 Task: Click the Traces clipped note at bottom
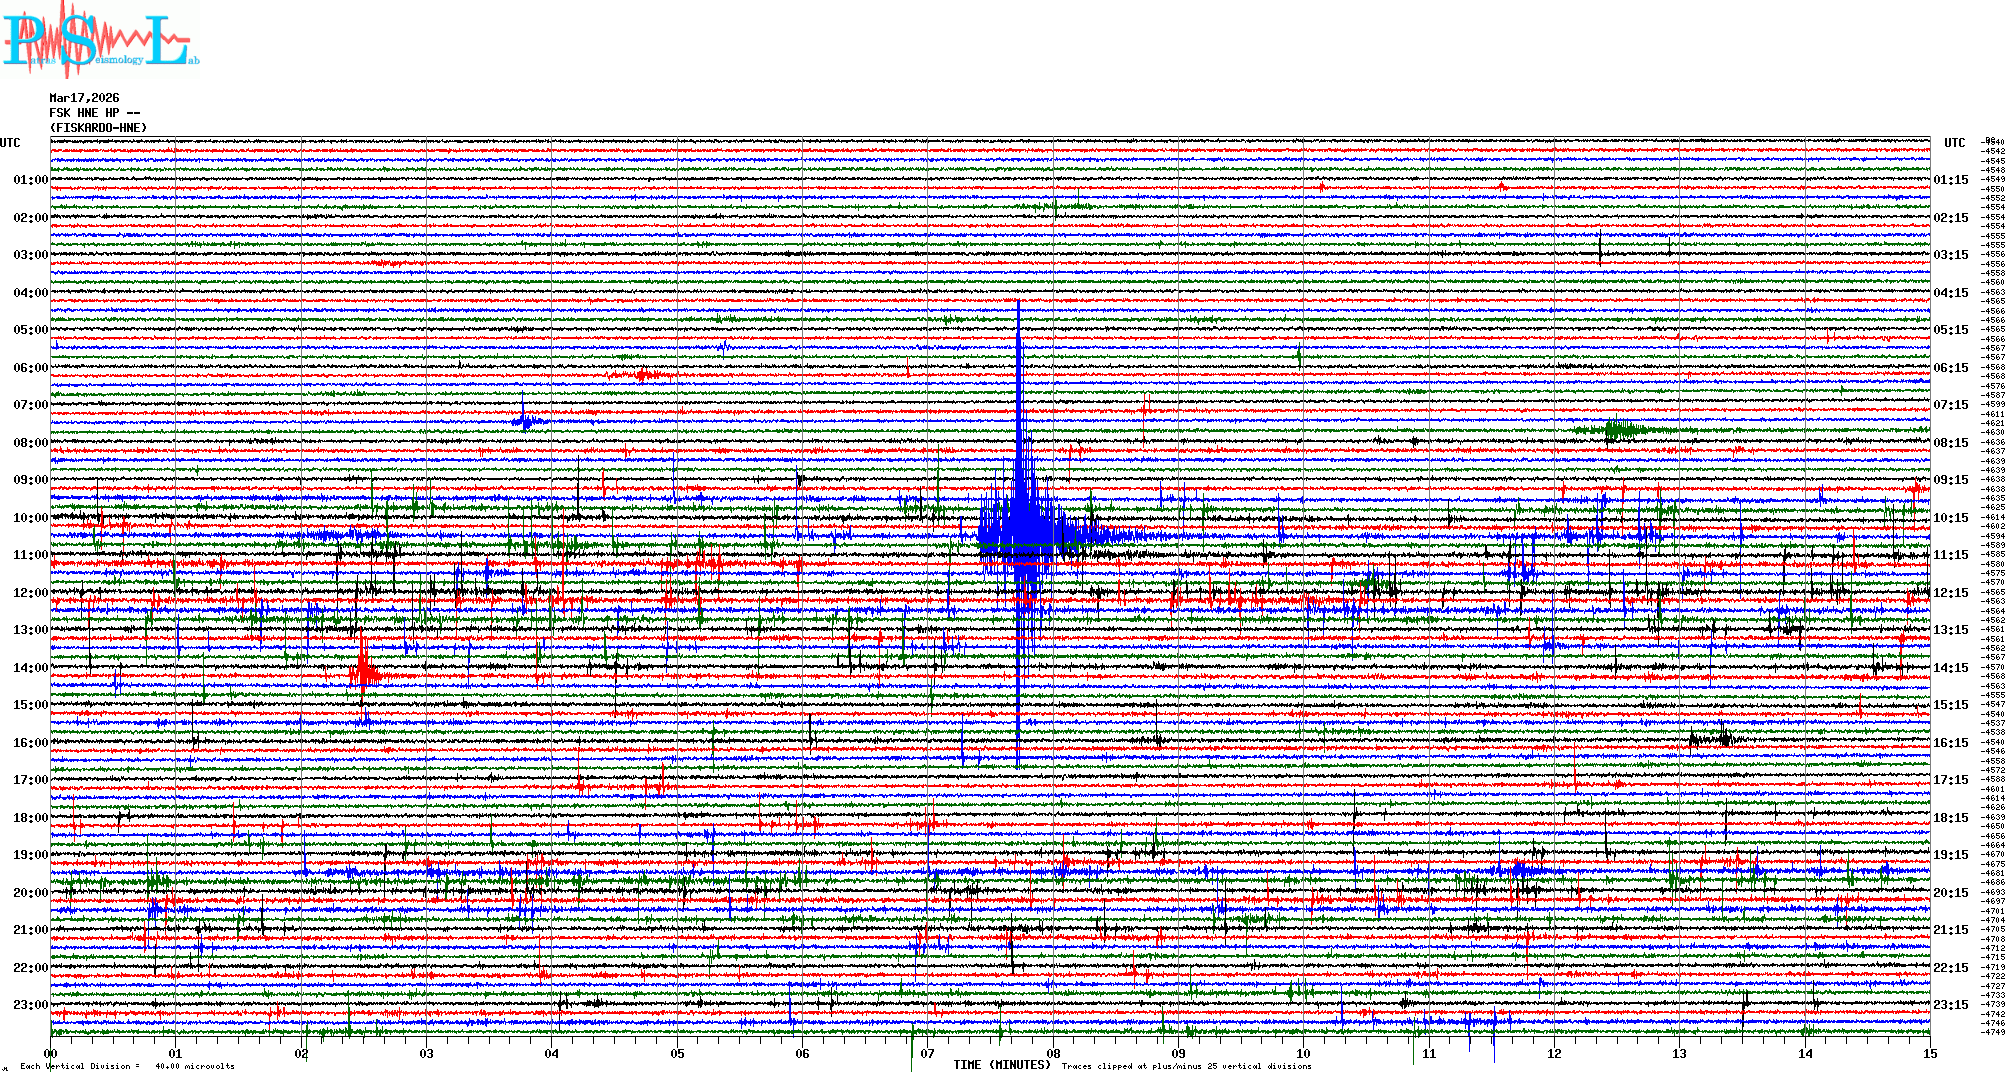click(1186, 1066)
